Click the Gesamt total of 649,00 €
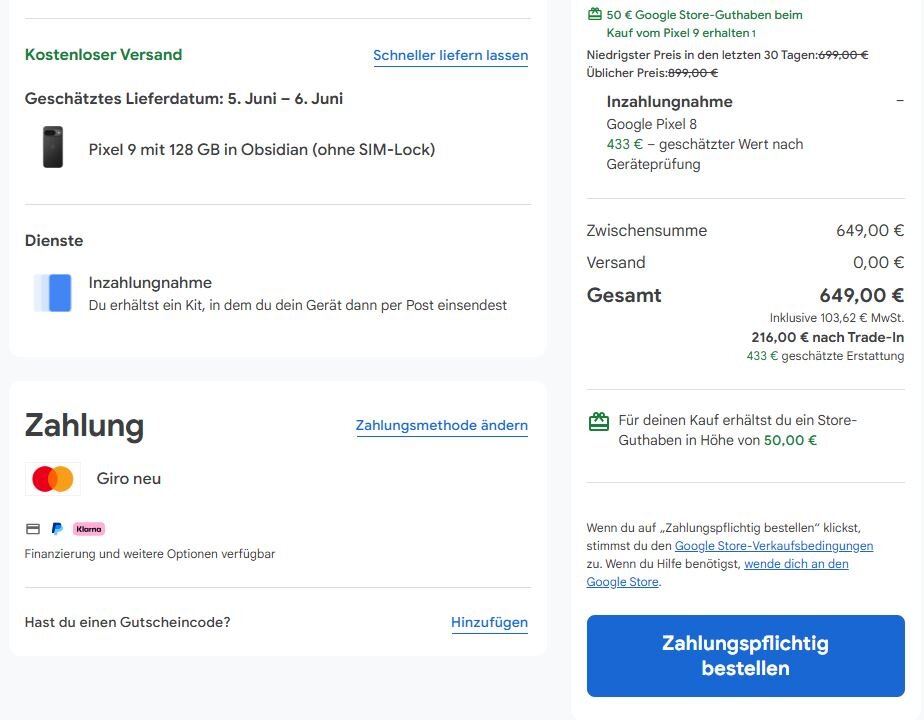 861,295
